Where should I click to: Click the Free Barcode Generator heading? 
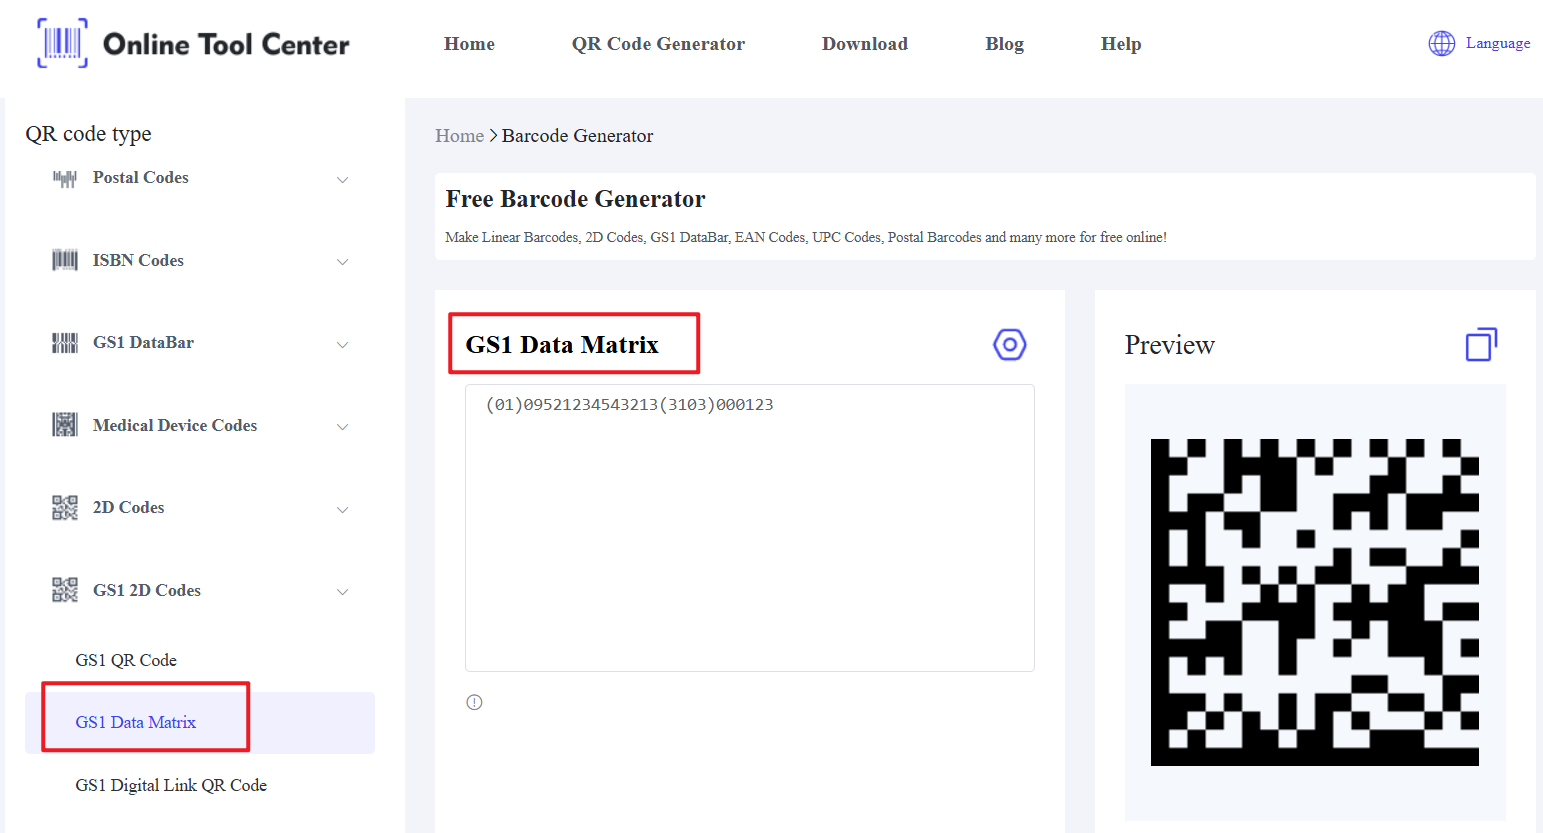pyautogui.click(x=575, y=199)
